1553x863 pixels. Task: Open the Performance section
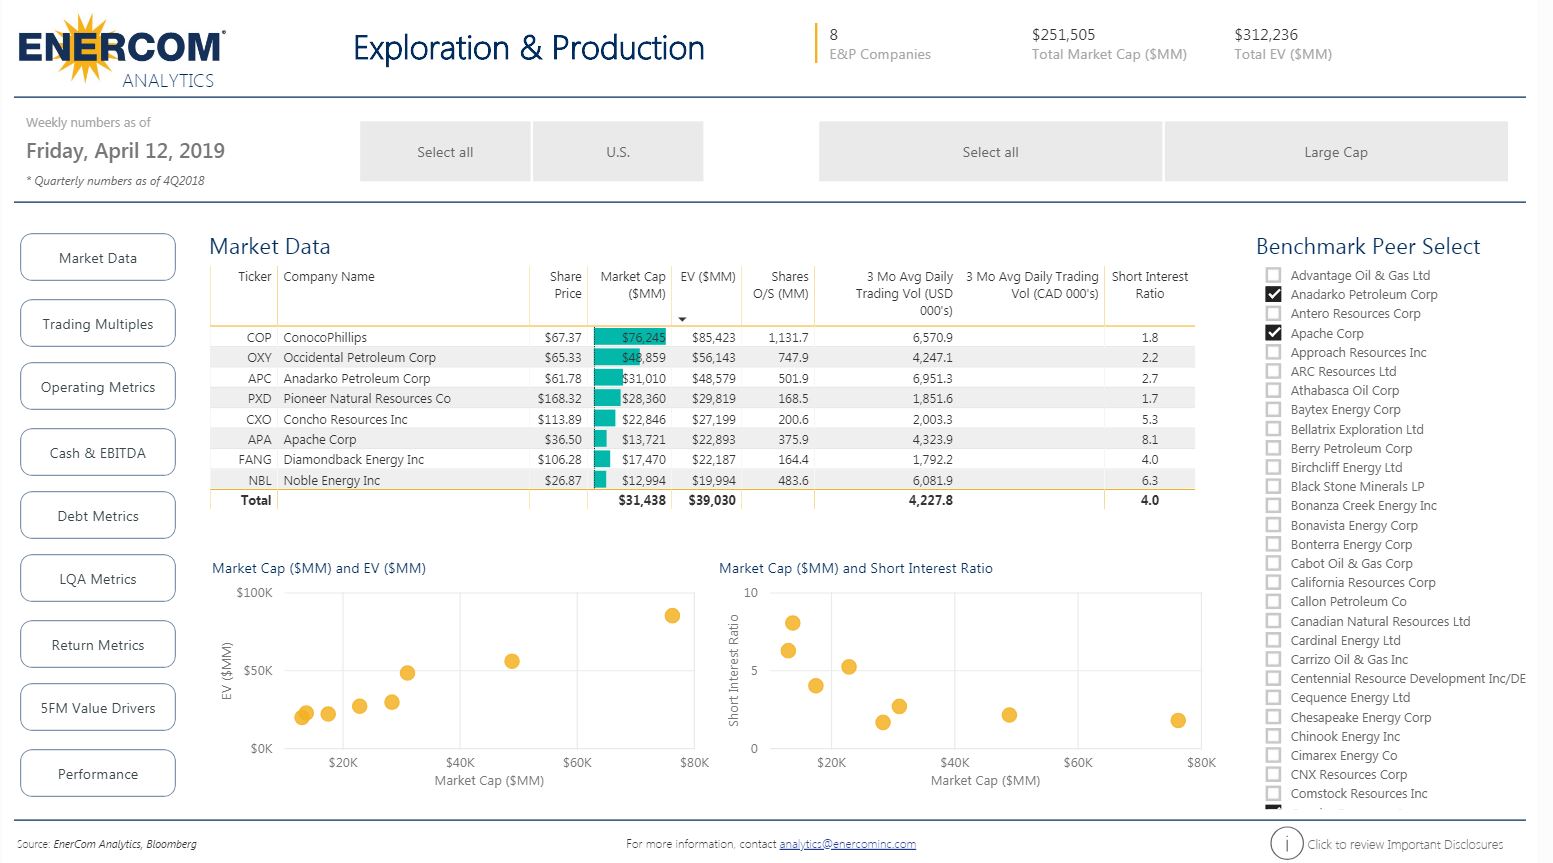[x=98, y=774]
